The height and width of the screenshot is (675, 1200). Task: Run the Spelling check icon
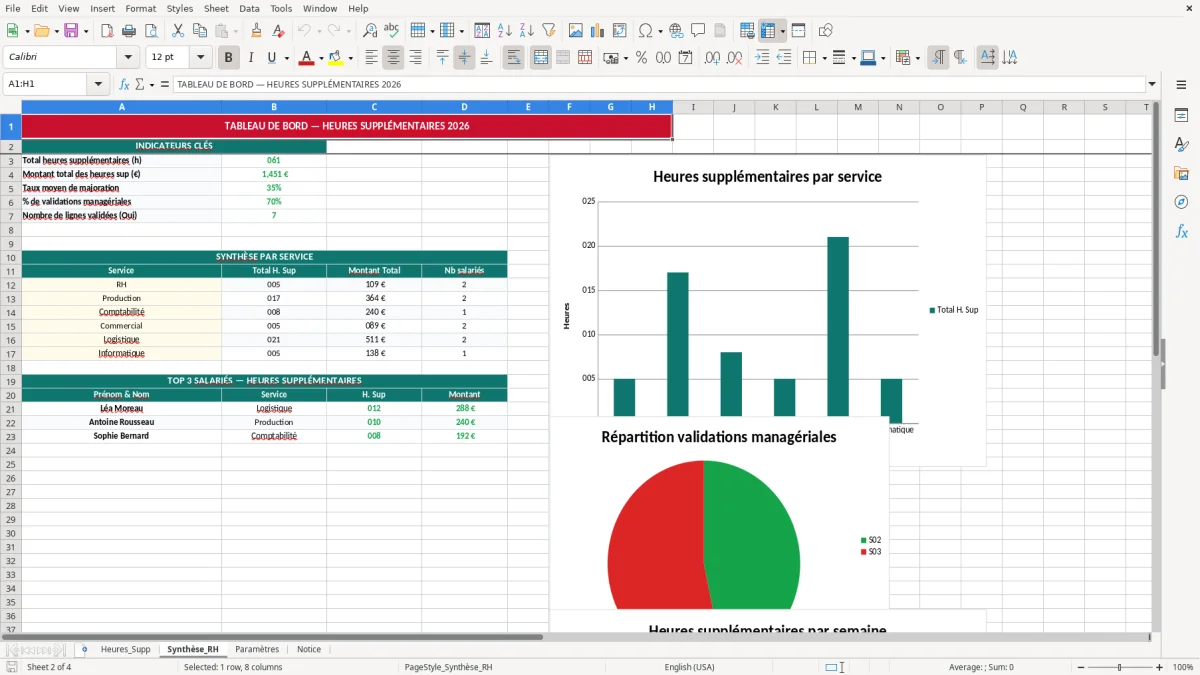click(x=392, y=31)
